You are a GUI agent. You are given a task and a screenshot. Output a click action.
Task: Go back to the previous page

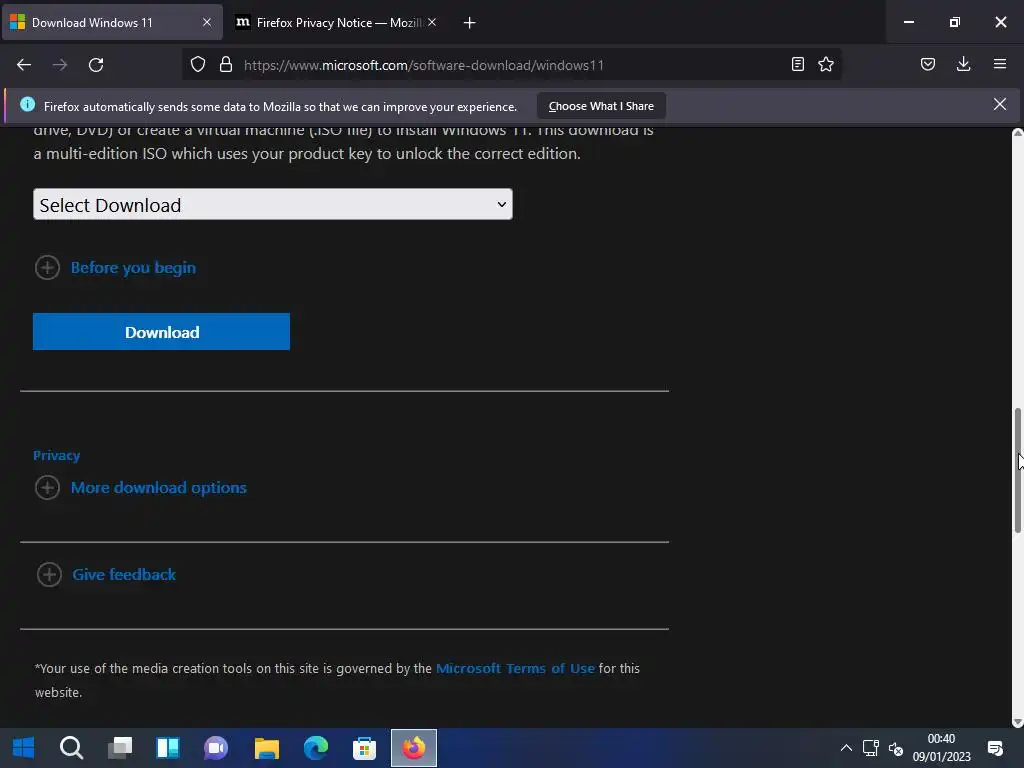pos(24,65)
